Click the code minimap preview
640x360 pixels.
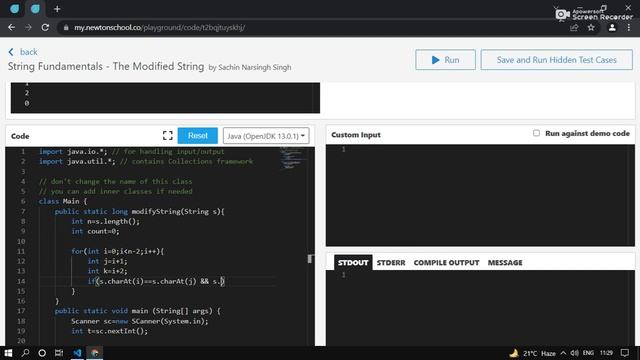click(x=291, y=159)
